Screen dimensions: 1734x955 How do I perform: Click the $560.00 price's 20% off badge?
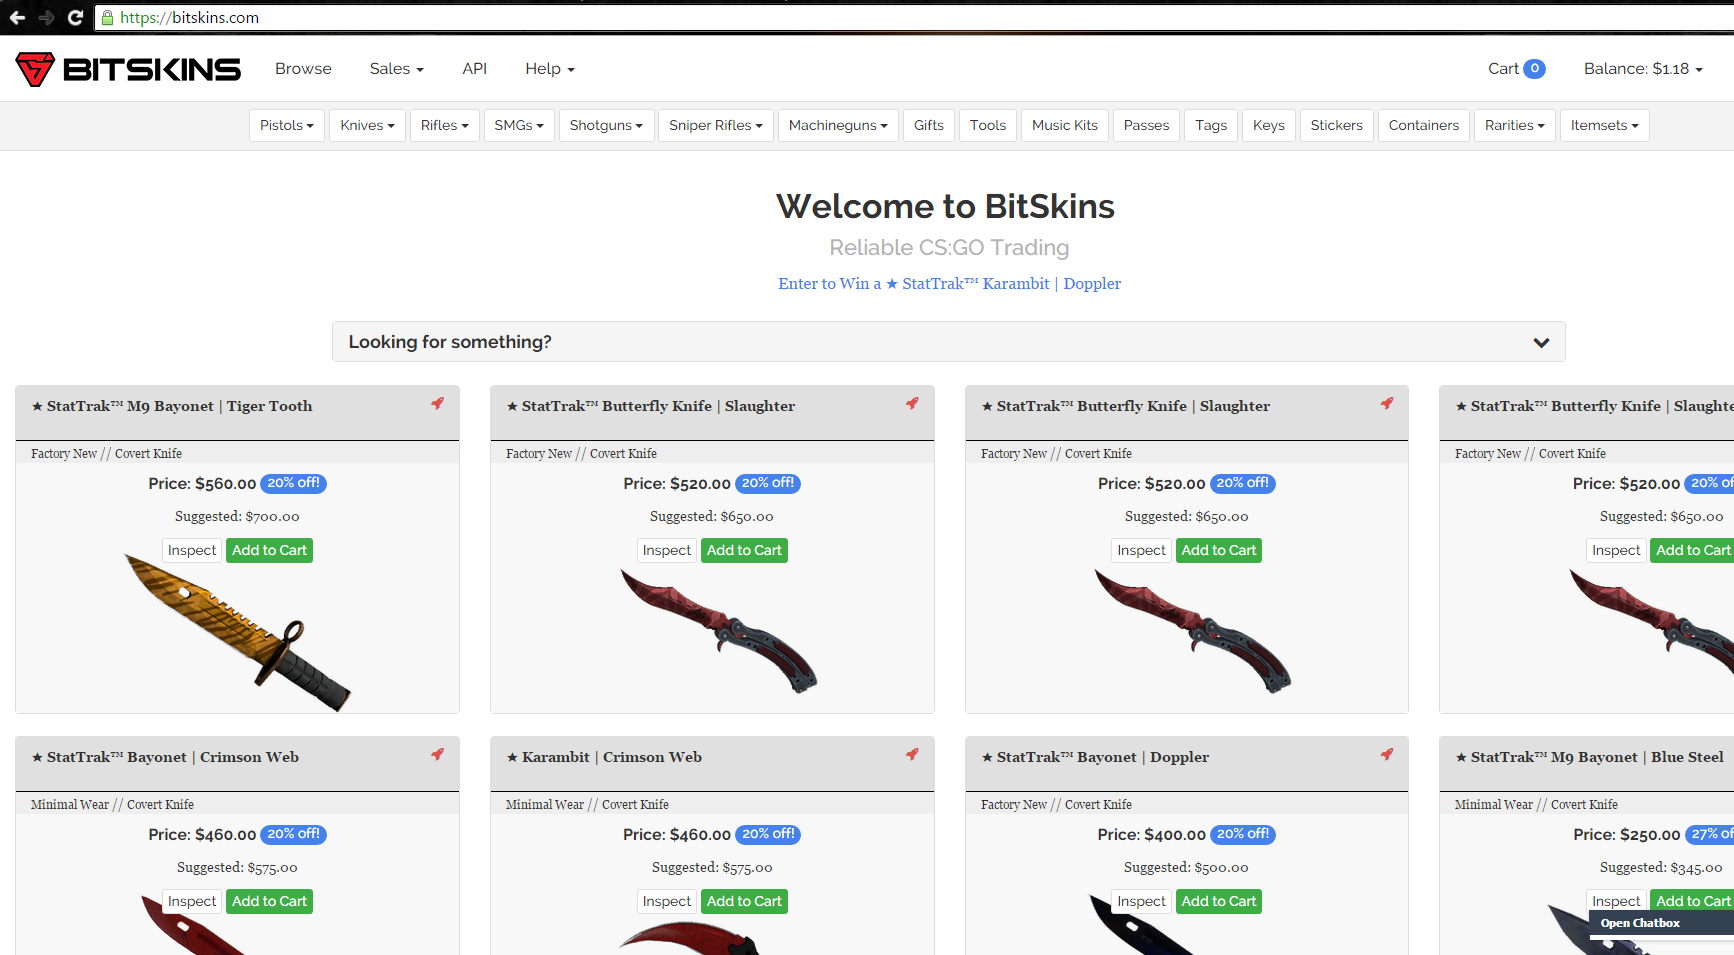point(293,483)
